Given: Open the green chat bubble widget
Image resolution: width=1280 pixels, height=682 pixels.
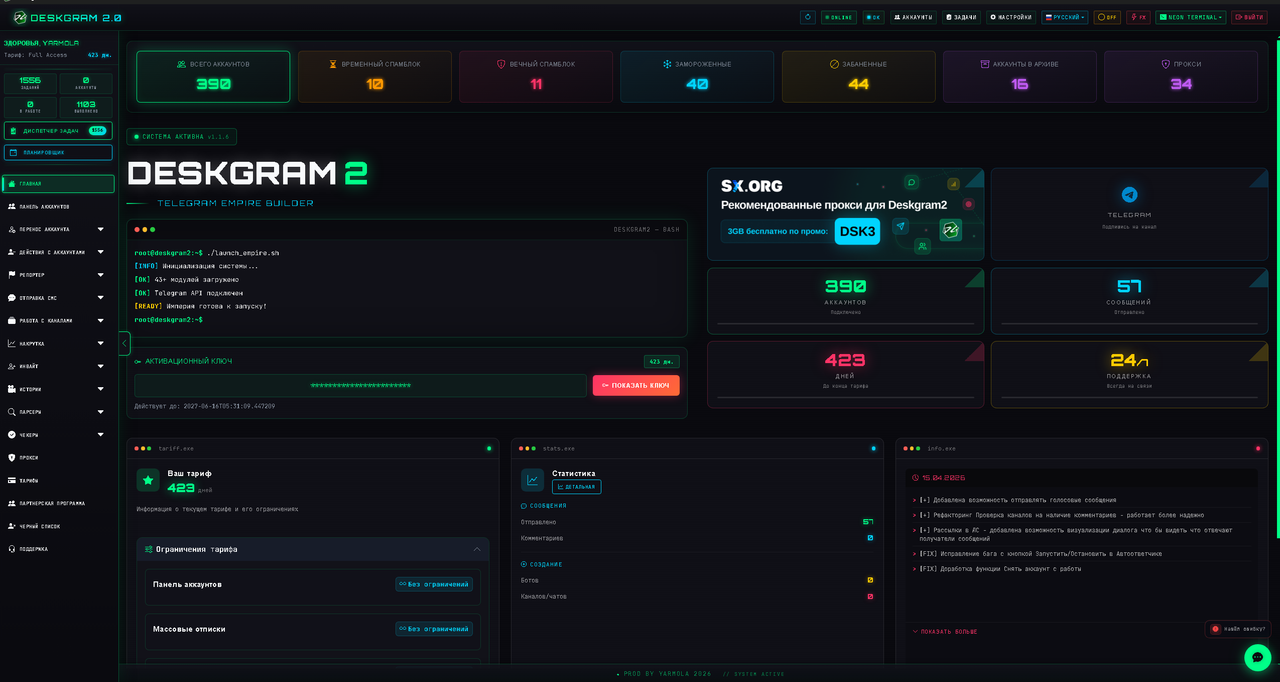Looking at the screenshot, I should click(x=1257, y=657).
